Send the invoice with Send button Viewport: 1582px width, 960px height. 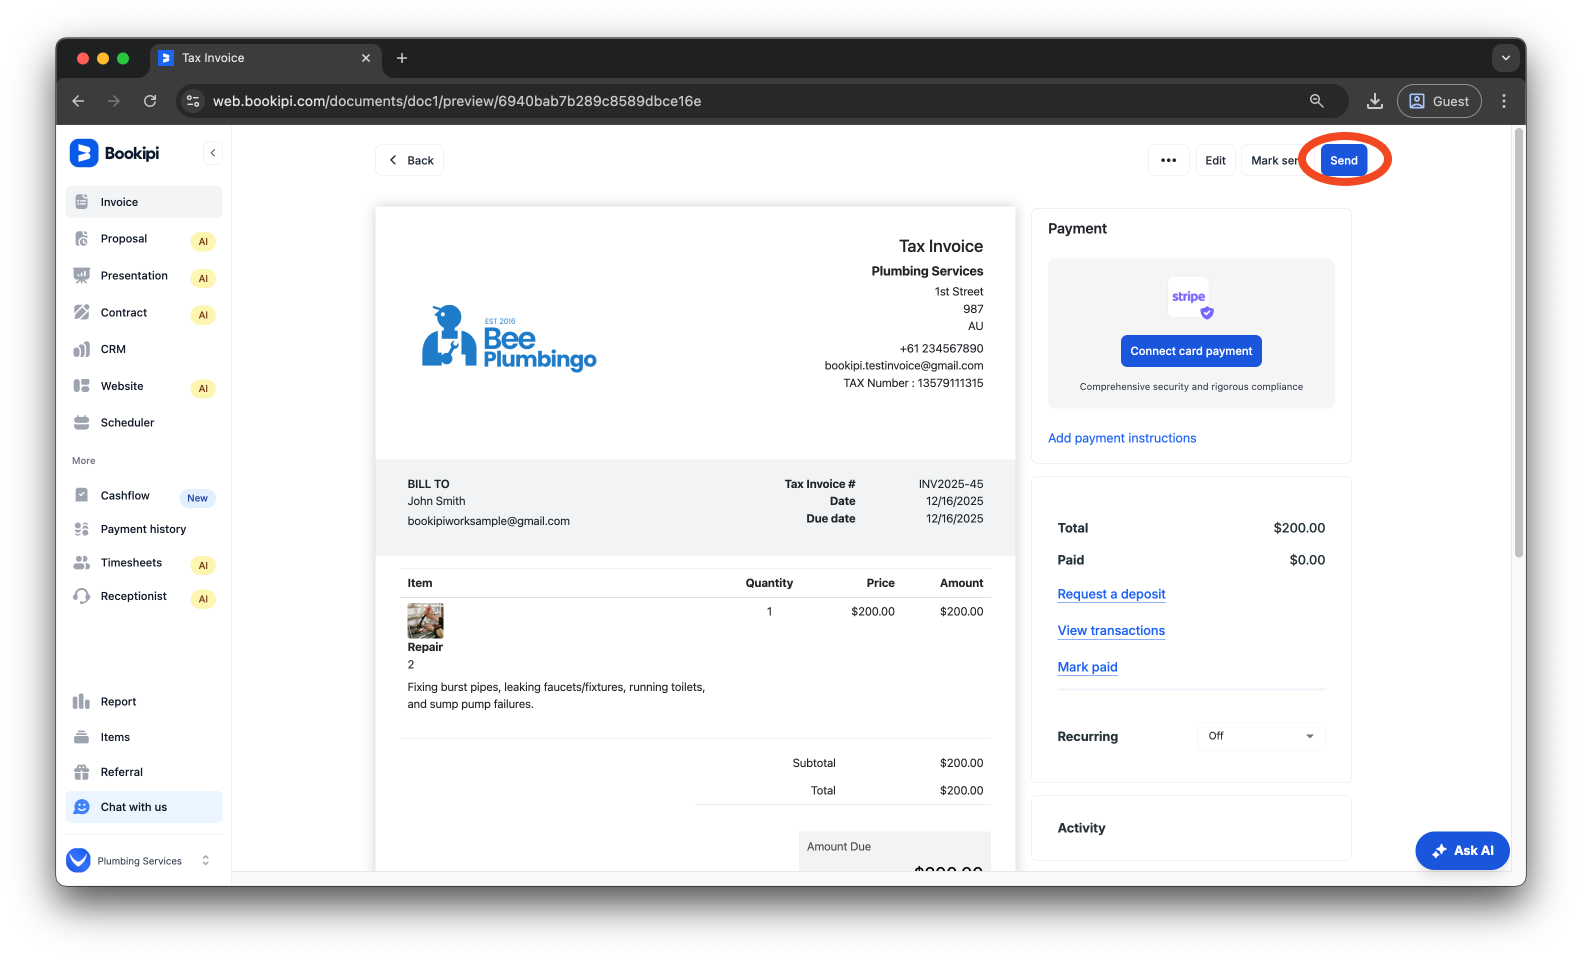tap(1343, 160)
